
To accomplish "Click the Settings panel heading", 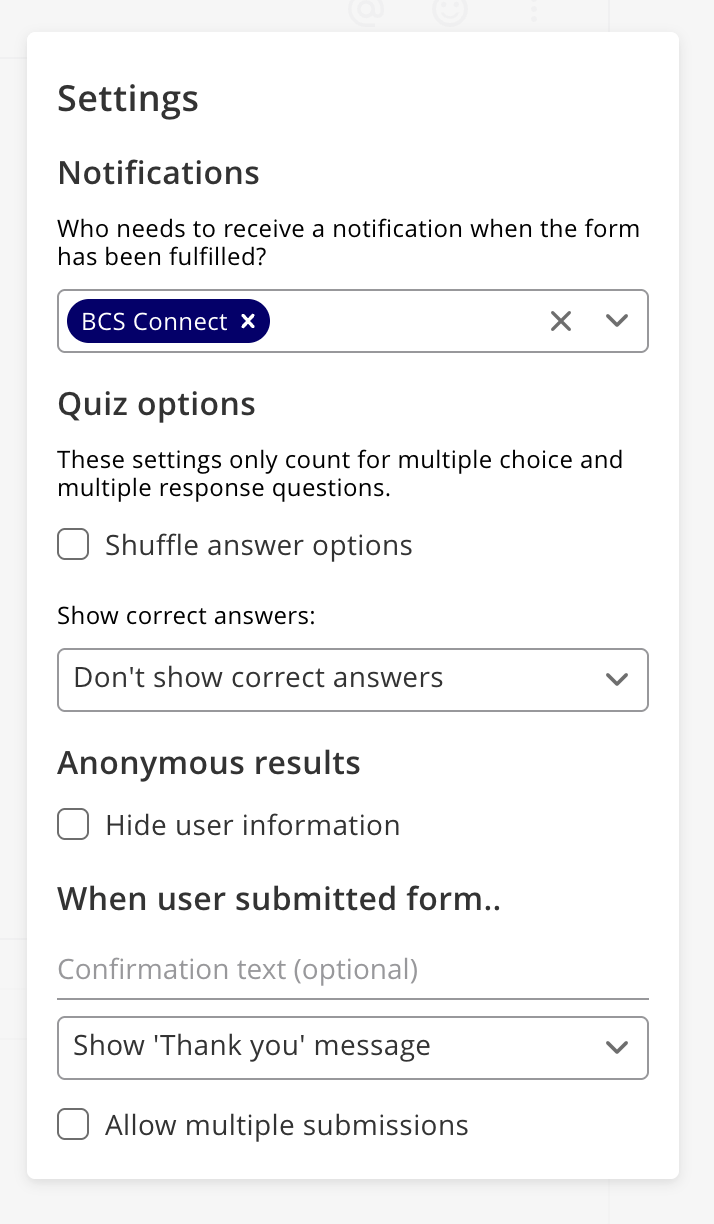I will (x=128, y=99).
